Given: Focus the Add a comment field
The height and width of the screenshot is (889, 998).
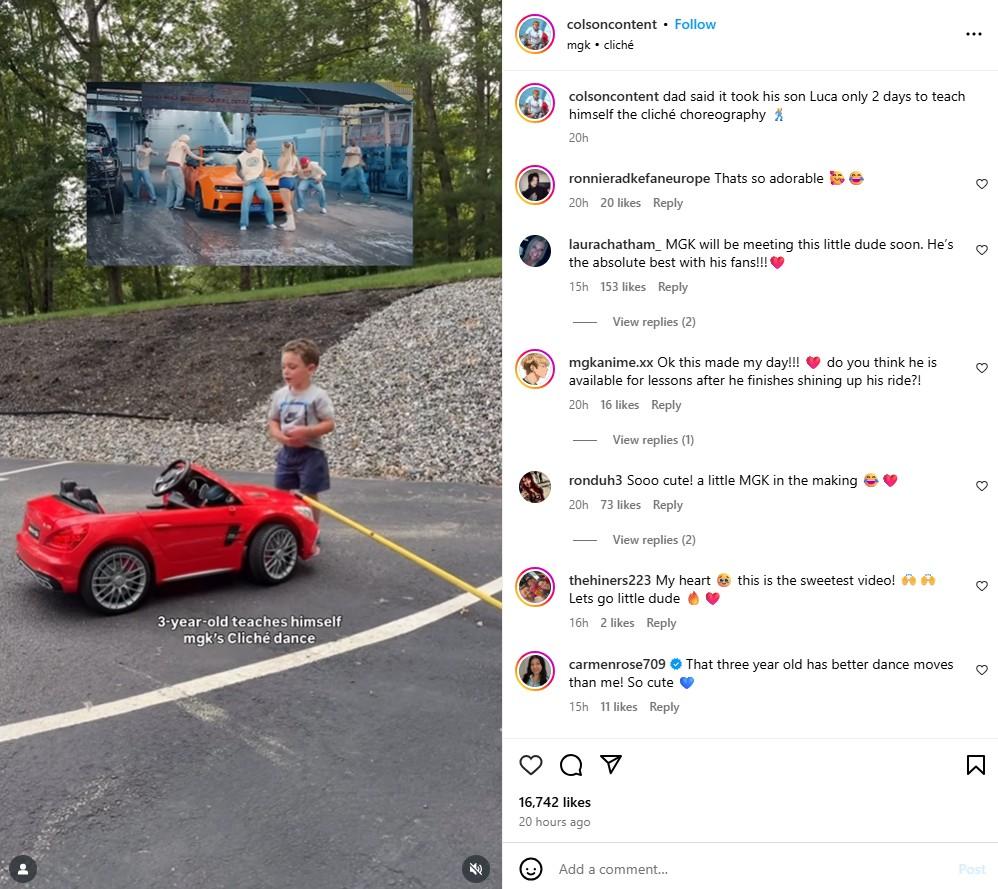Looking at the screenshot, I should click(x=751, y=869).
